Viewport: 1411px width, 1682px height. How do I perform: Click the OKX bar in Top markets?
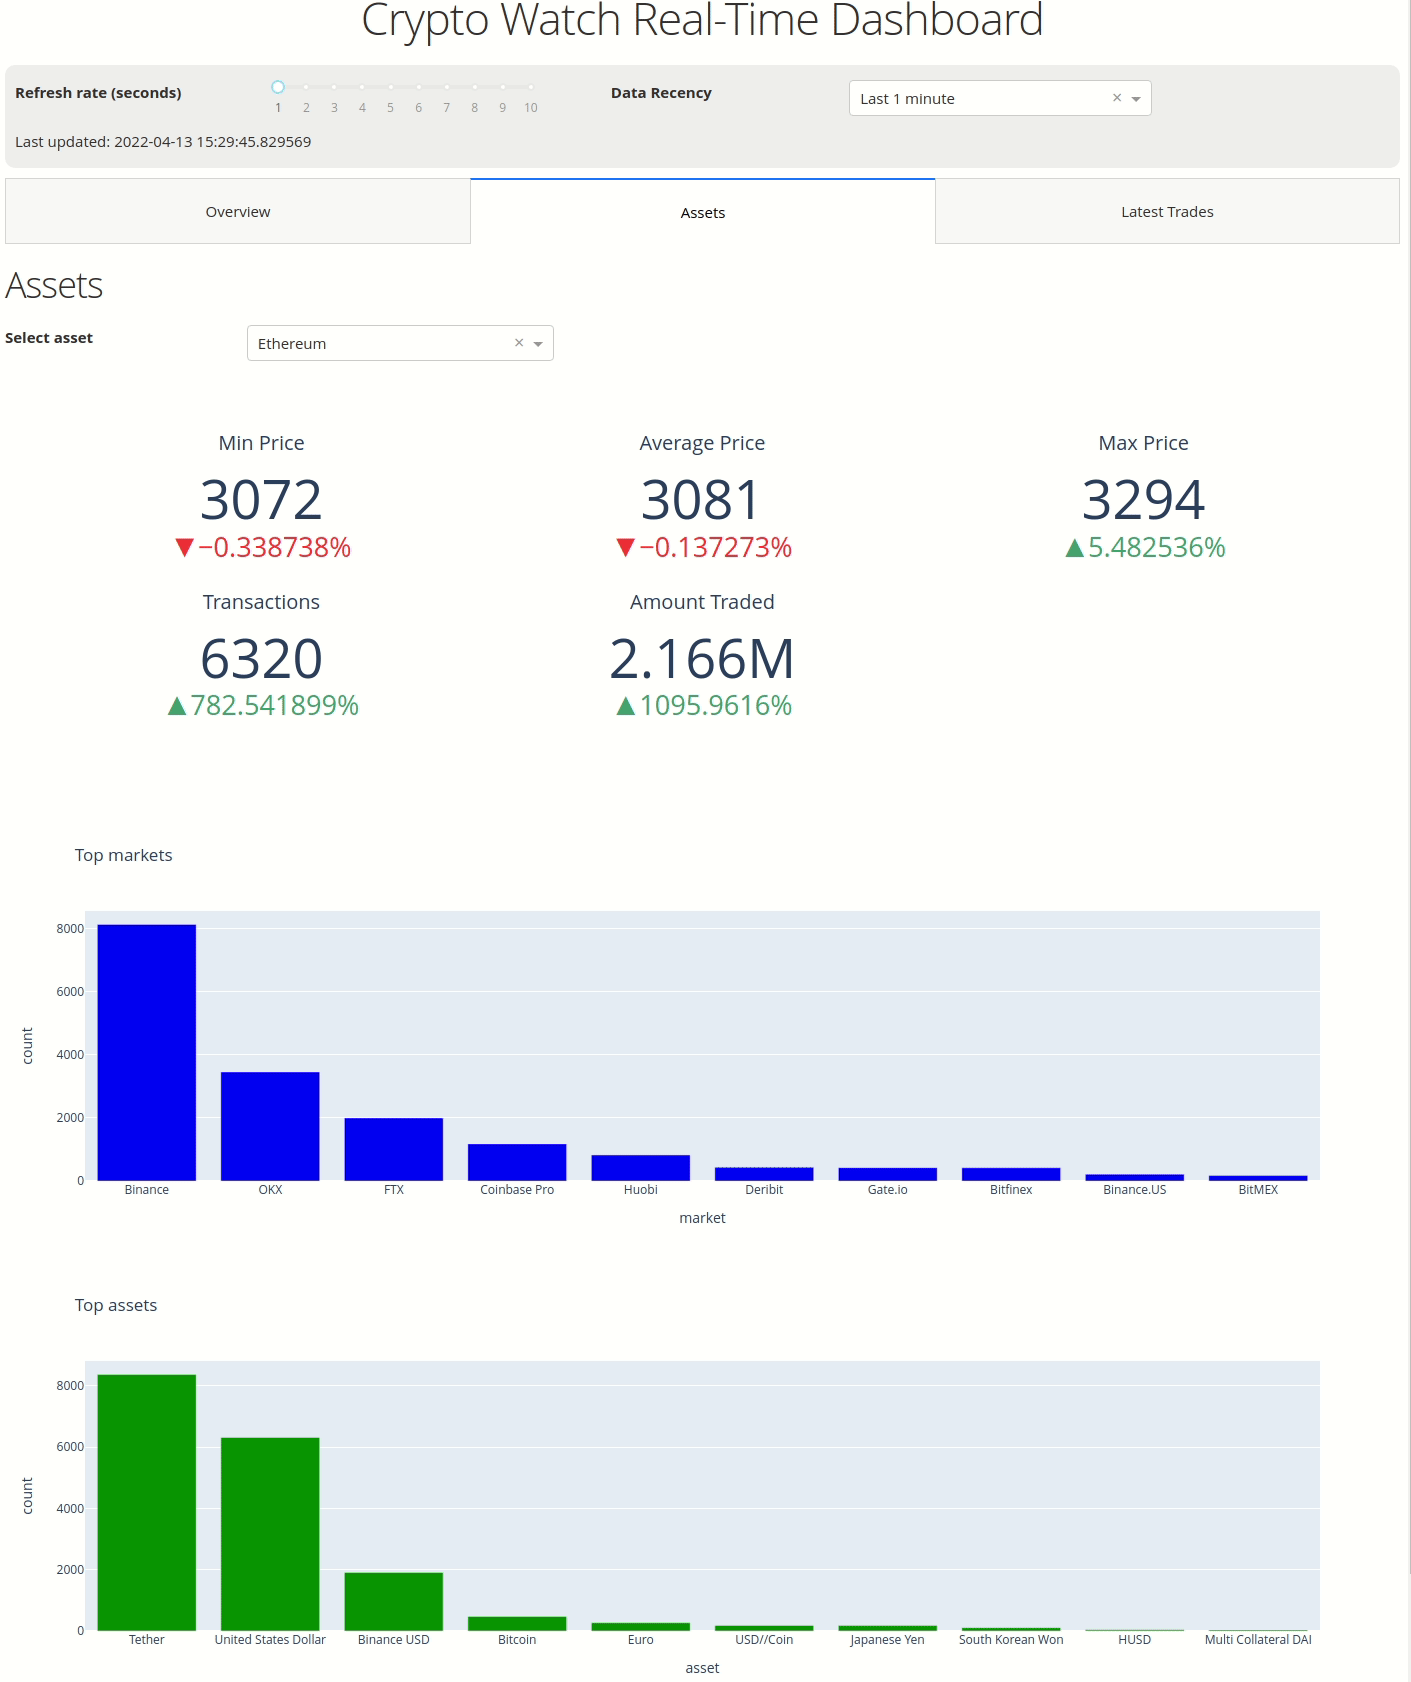[x=270, y=1126]
